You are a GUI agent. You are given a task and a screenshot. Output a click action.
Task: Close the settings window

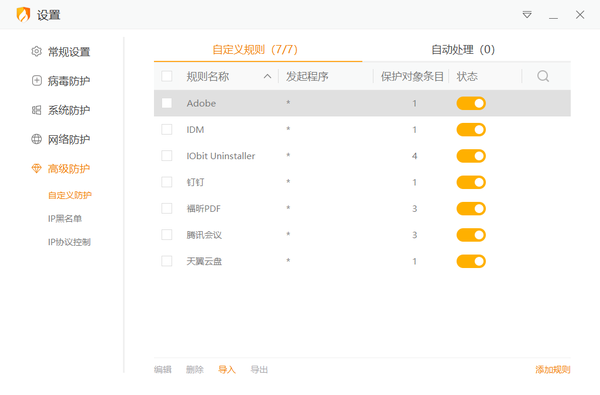pyautogui.click(x=580, y=15)
